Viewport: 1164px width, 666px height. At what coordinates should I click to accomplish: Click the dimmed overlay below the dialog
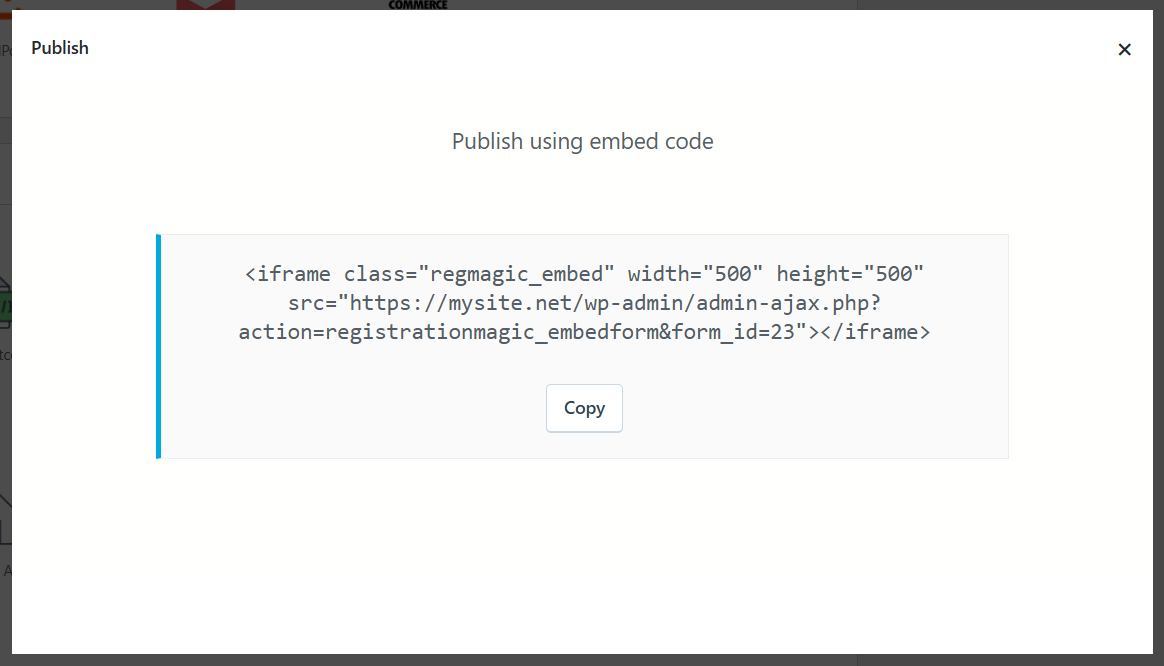pos(582,660)
